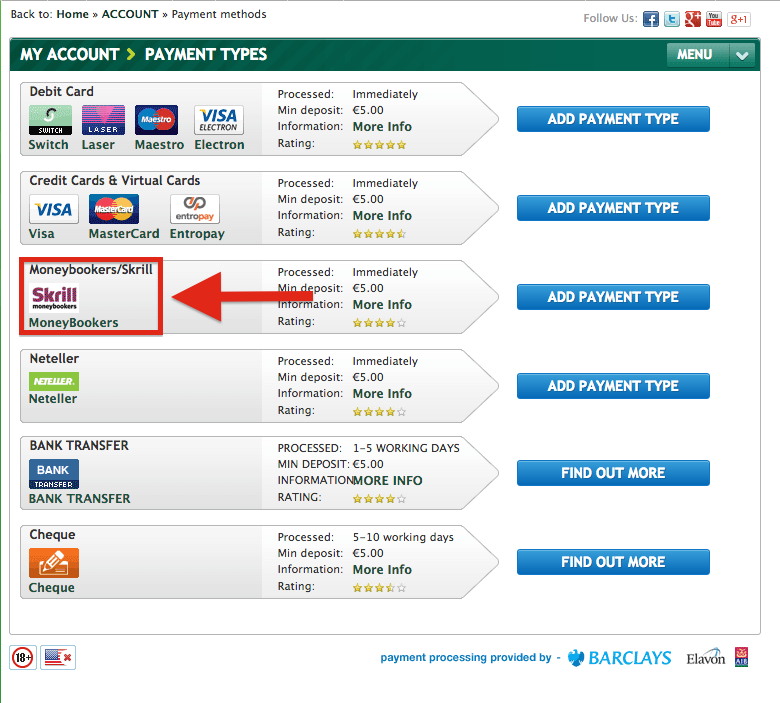Click the Laser label text

[98, 145]
